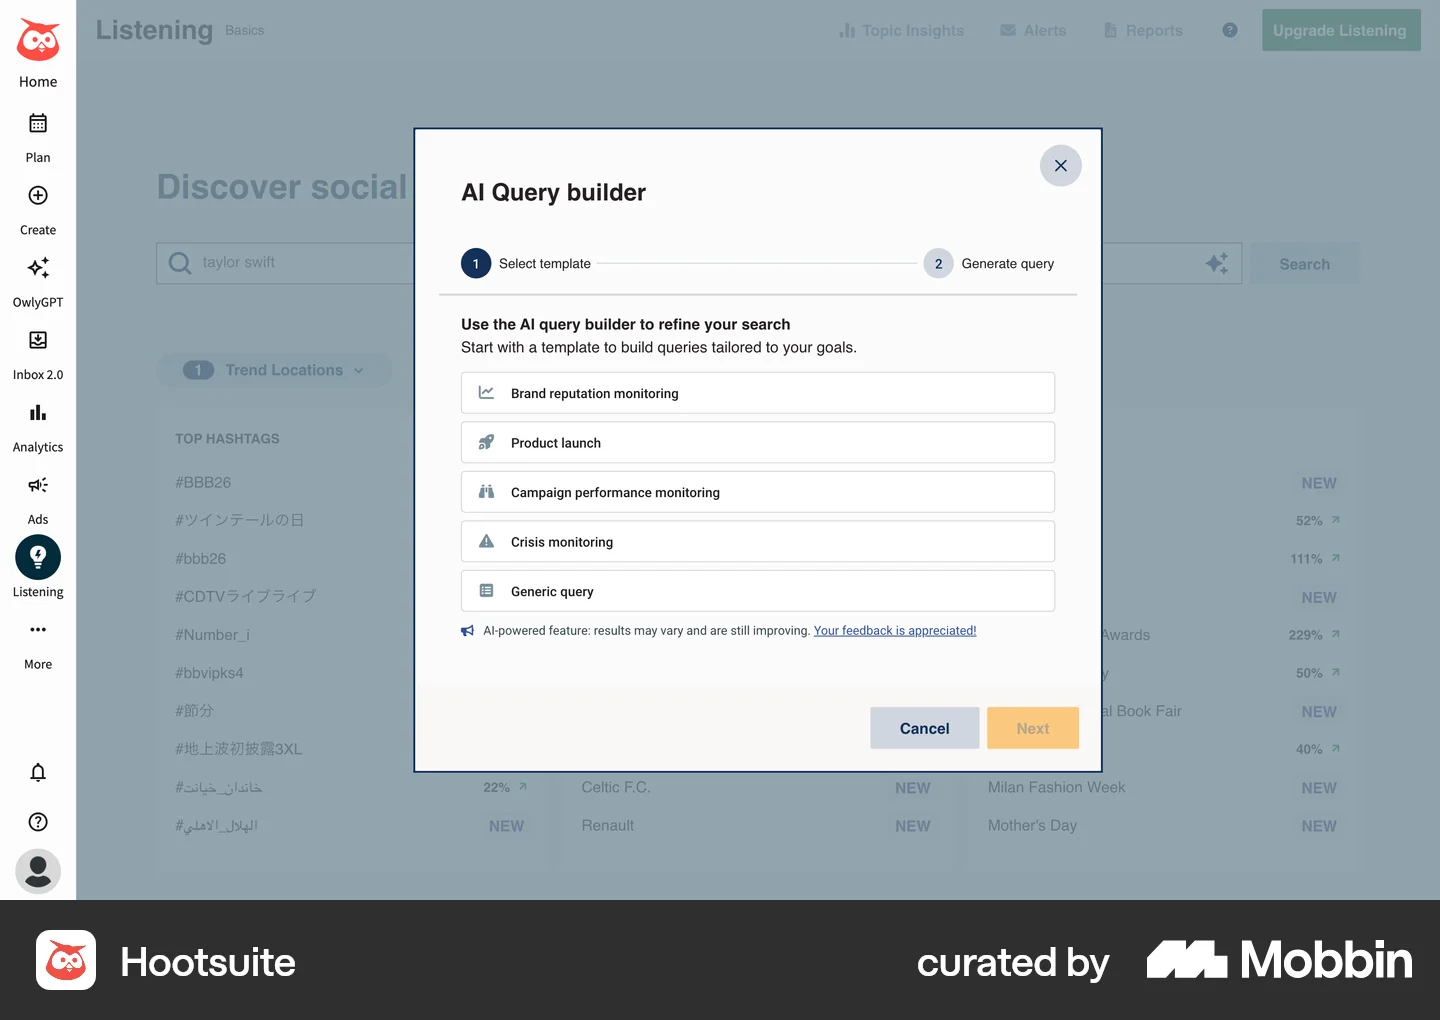Launch OwlyGPT sparkle icon
Viewport: 1440px width, 1020px height.
38,268
